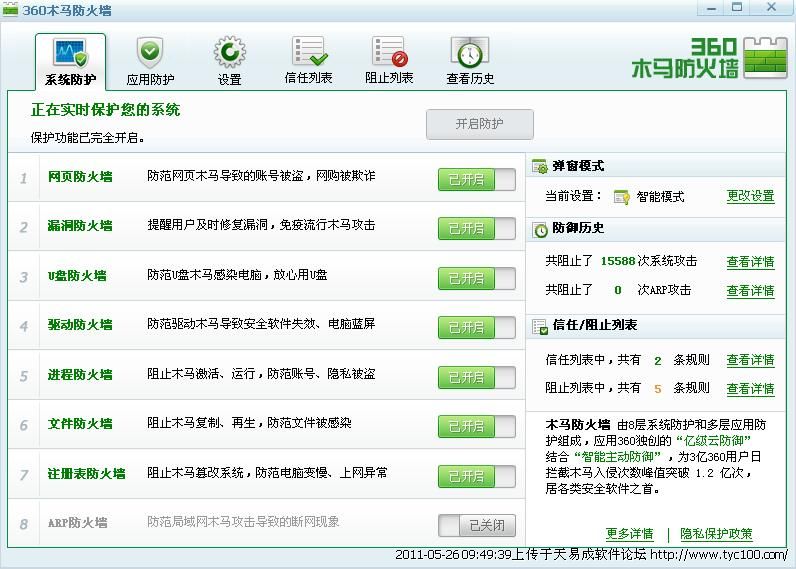
Task: Switch to the 应用防护 tab
Action: 150,62
